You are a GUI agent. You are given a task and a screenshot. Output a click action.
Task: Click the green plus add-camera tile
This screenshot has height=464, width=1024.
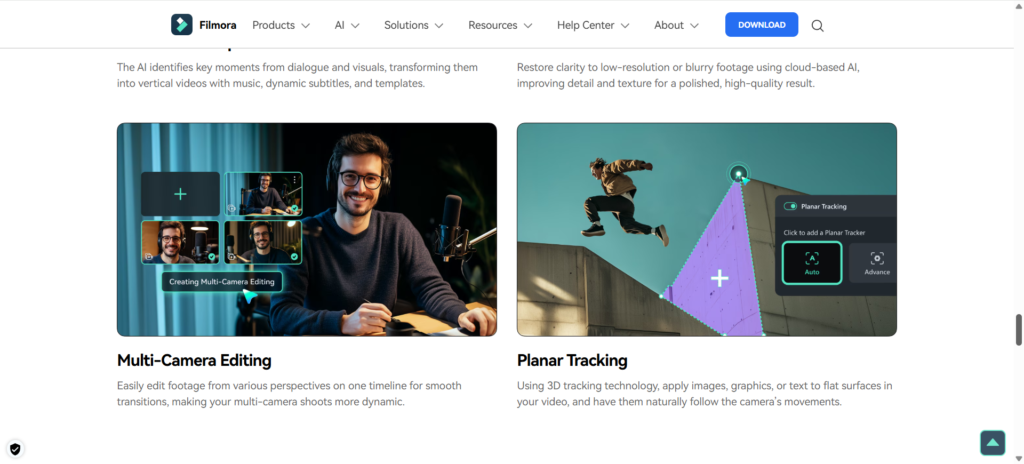pos(180,194)
